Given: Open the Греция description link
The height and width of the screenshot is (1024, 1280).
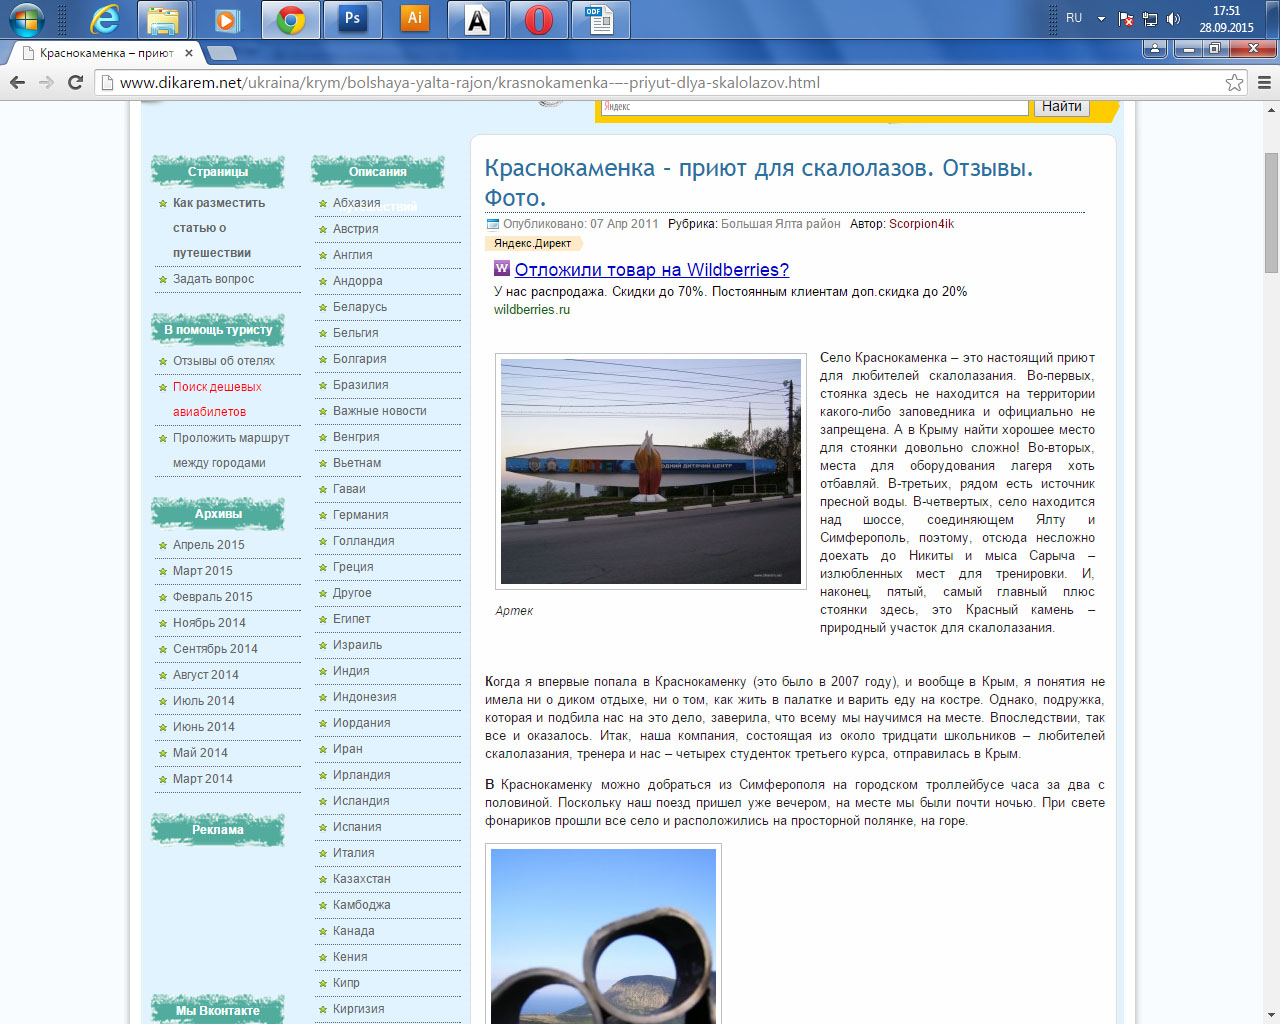Looking at the screenshot, I should click(x=353, y=567).
